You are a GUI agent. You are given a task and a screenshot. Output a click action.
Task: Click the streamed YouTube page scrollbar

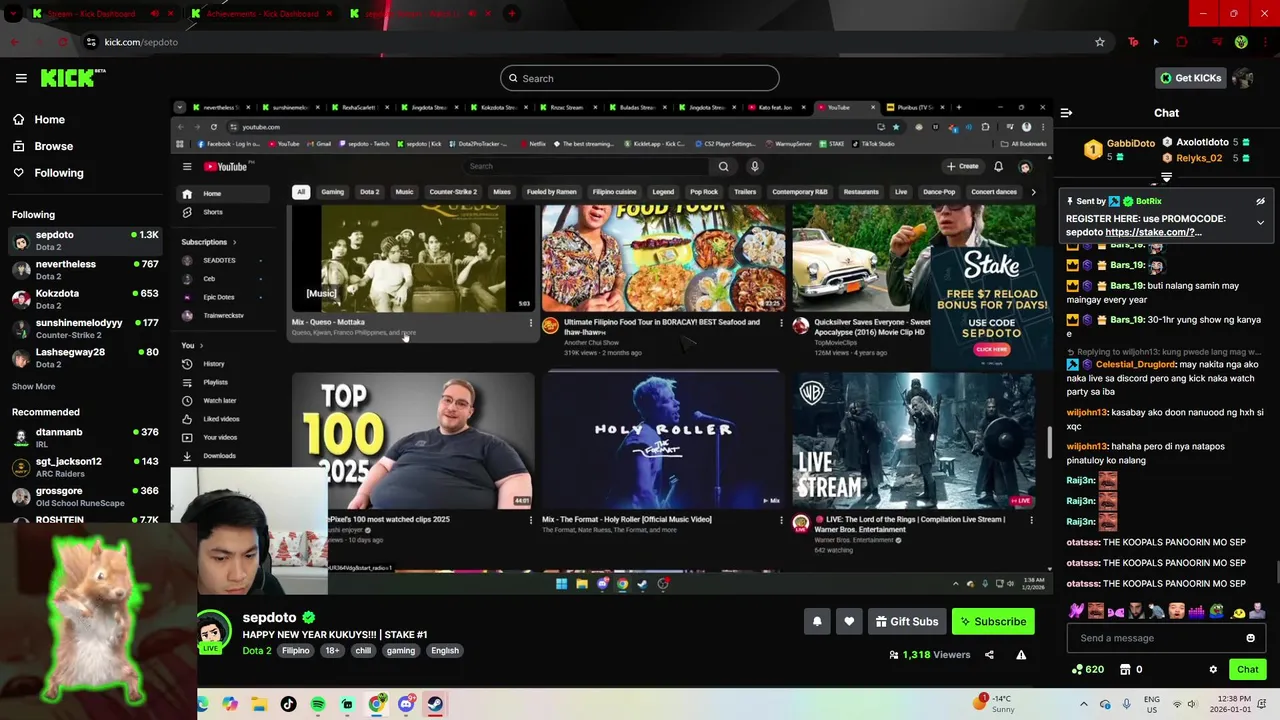[x=1049, y=440]
